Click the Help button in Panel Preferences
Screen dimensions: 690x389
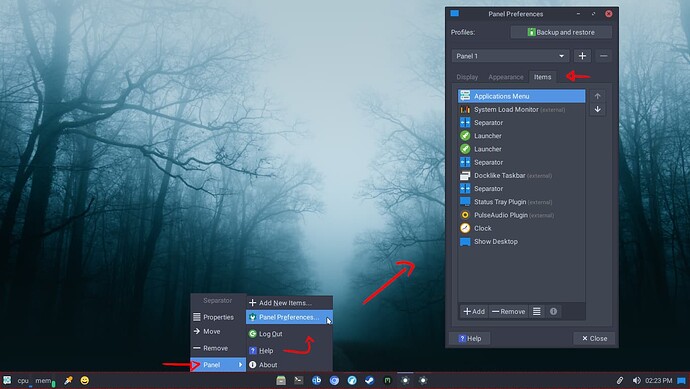click(x=470, y=338)
